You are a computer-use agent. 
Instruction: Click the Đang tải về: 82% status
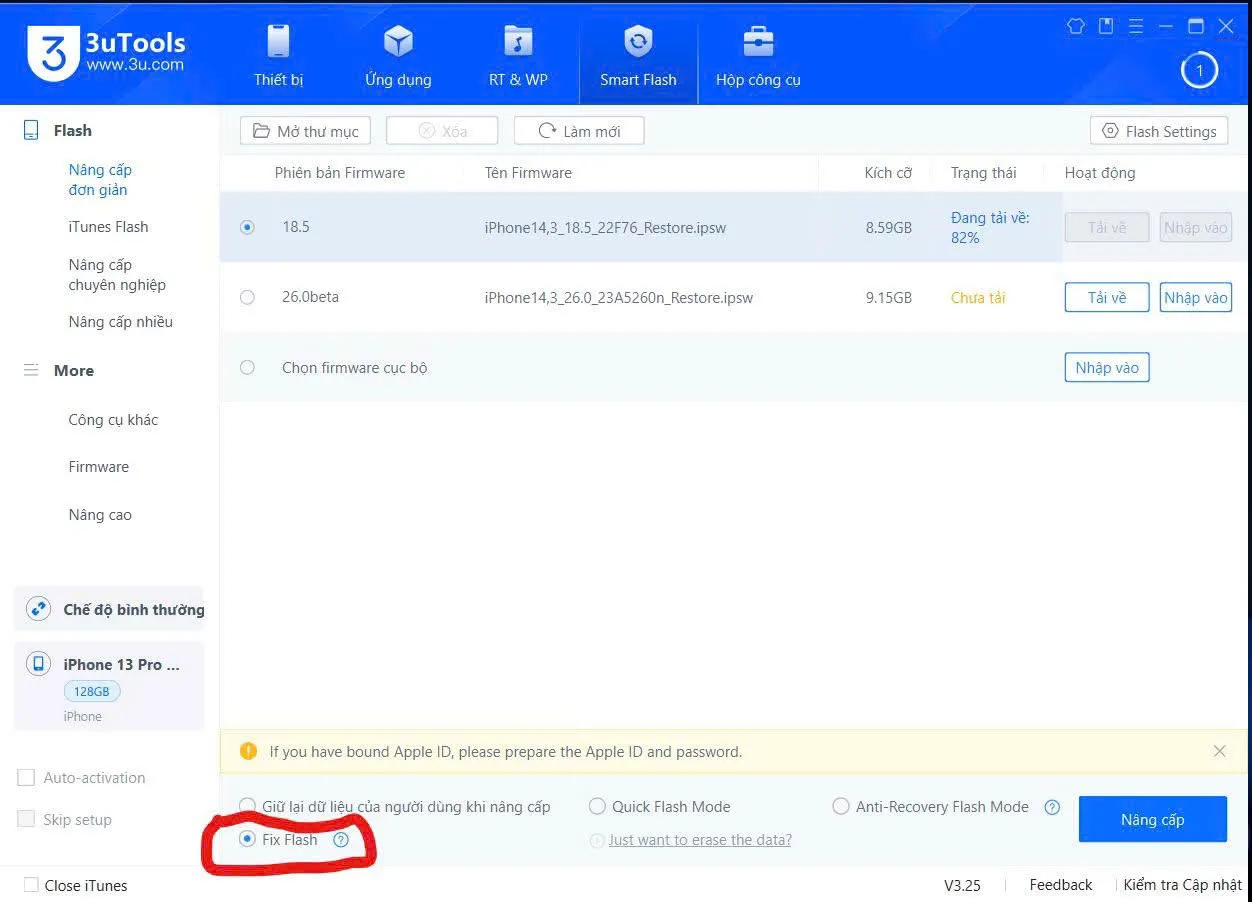[x=990, y=227]
